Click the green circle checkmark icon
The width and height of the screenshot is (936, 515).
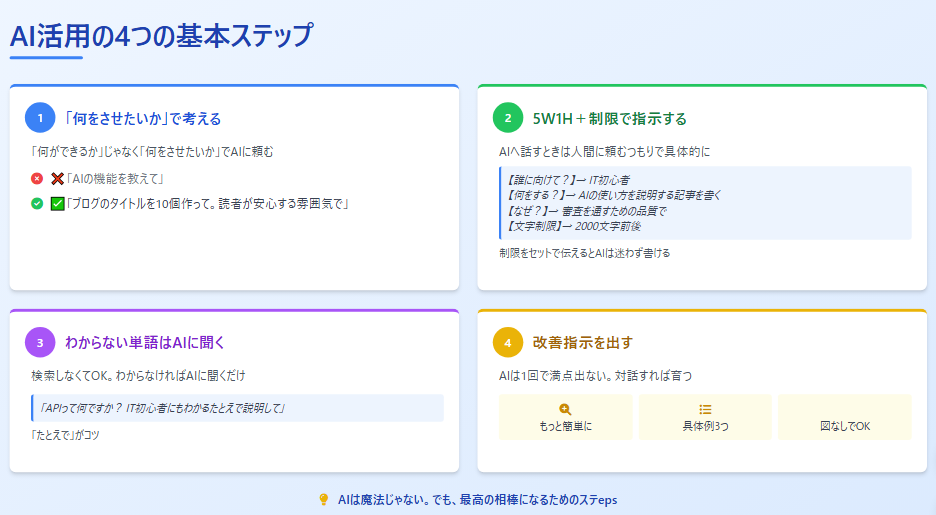(x=37, y=203)
